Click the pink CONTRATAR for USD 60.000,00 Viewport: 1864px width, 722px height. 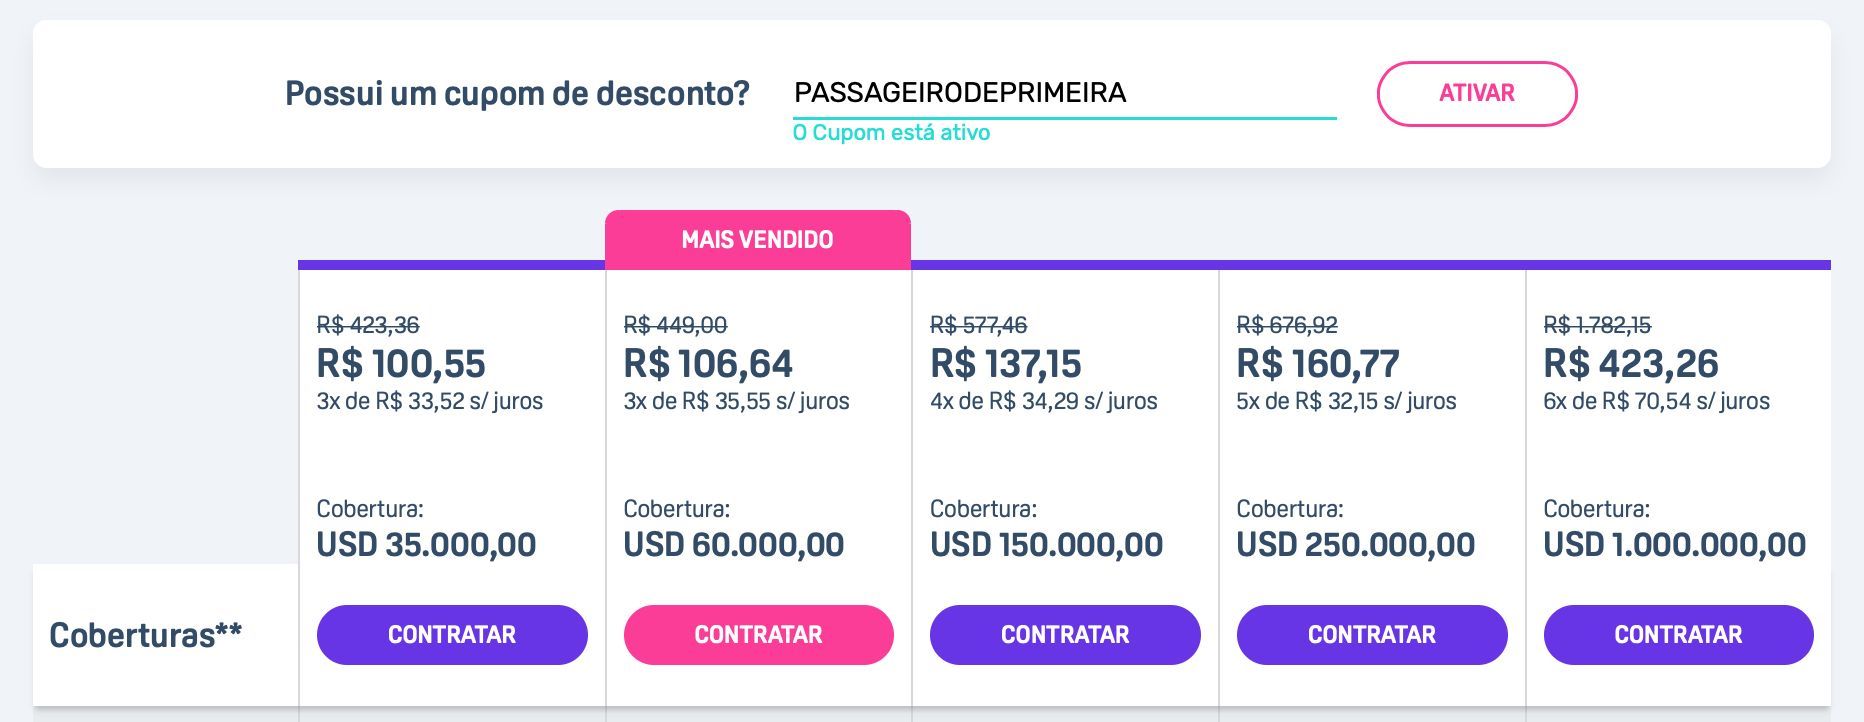tap(758, 635)
